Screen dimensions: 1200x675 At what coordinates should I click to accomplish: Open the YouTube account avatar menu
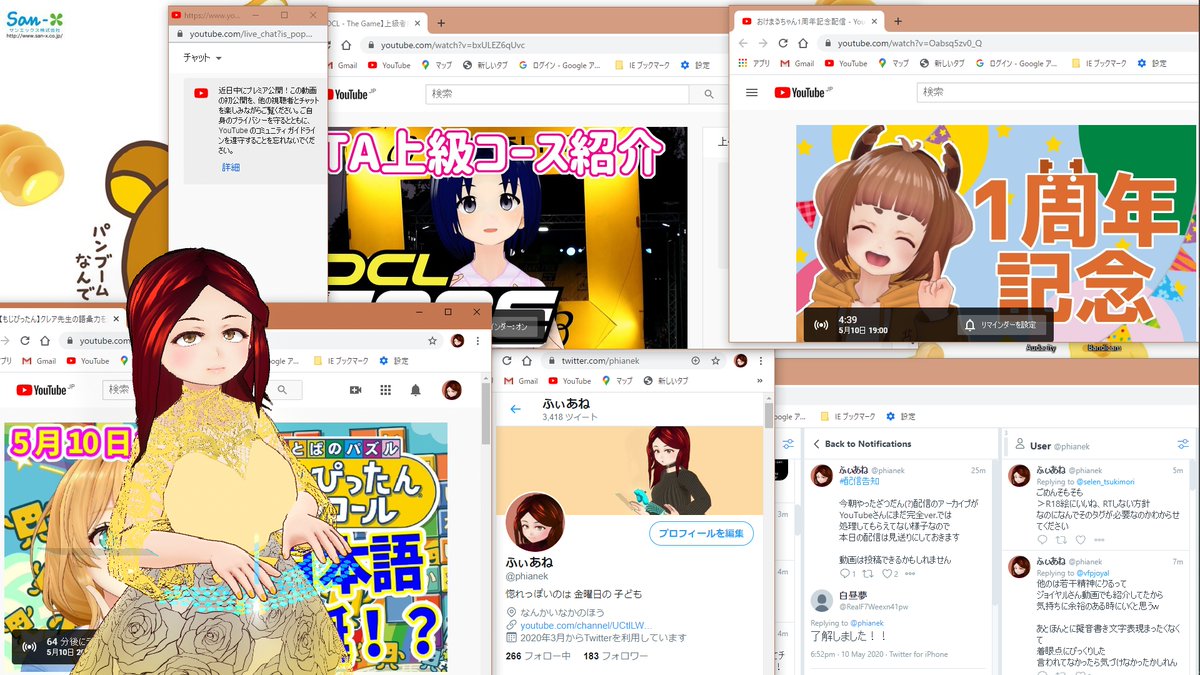[452, 390]
